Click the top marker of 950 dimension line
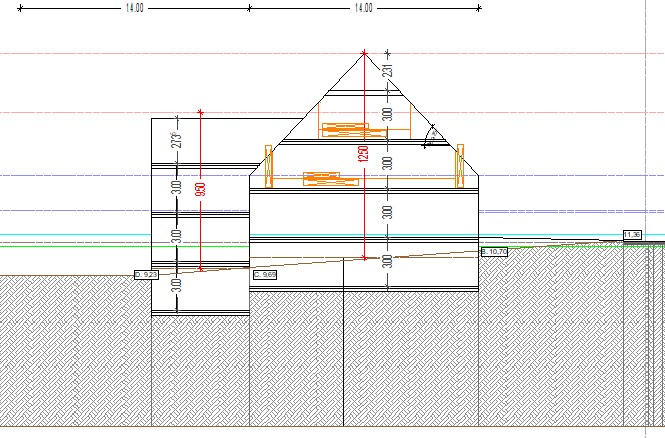 [x=201, y=111]
